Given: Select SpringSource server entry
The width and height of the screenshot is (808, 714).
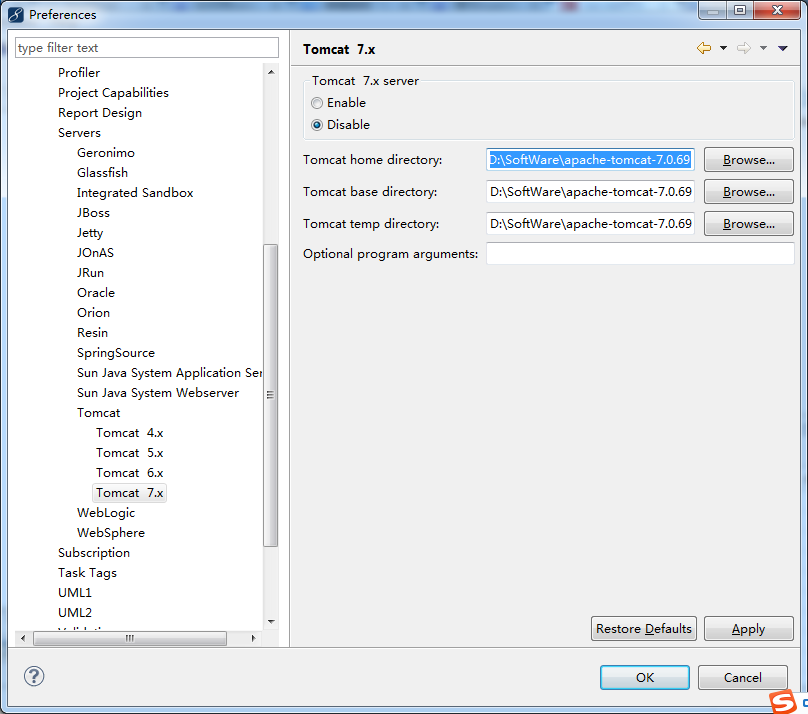Looking at the screenshot, I should (116, 353).
